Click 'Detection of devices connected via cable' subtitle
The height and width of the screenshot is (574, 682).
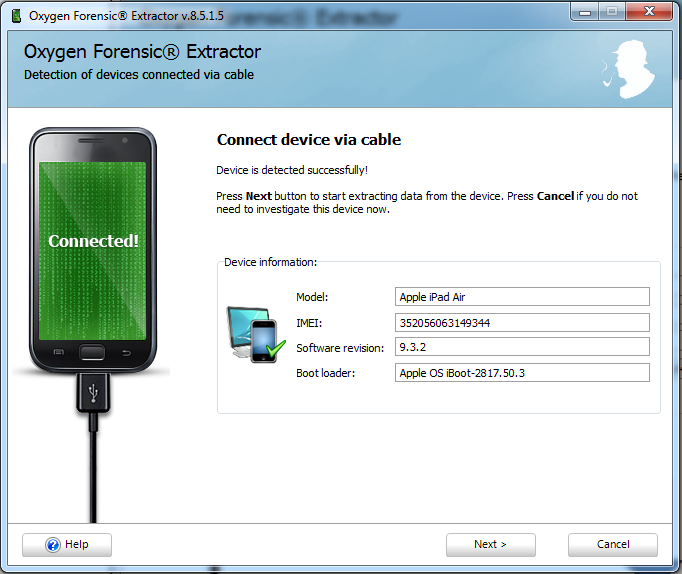[139, 75]
